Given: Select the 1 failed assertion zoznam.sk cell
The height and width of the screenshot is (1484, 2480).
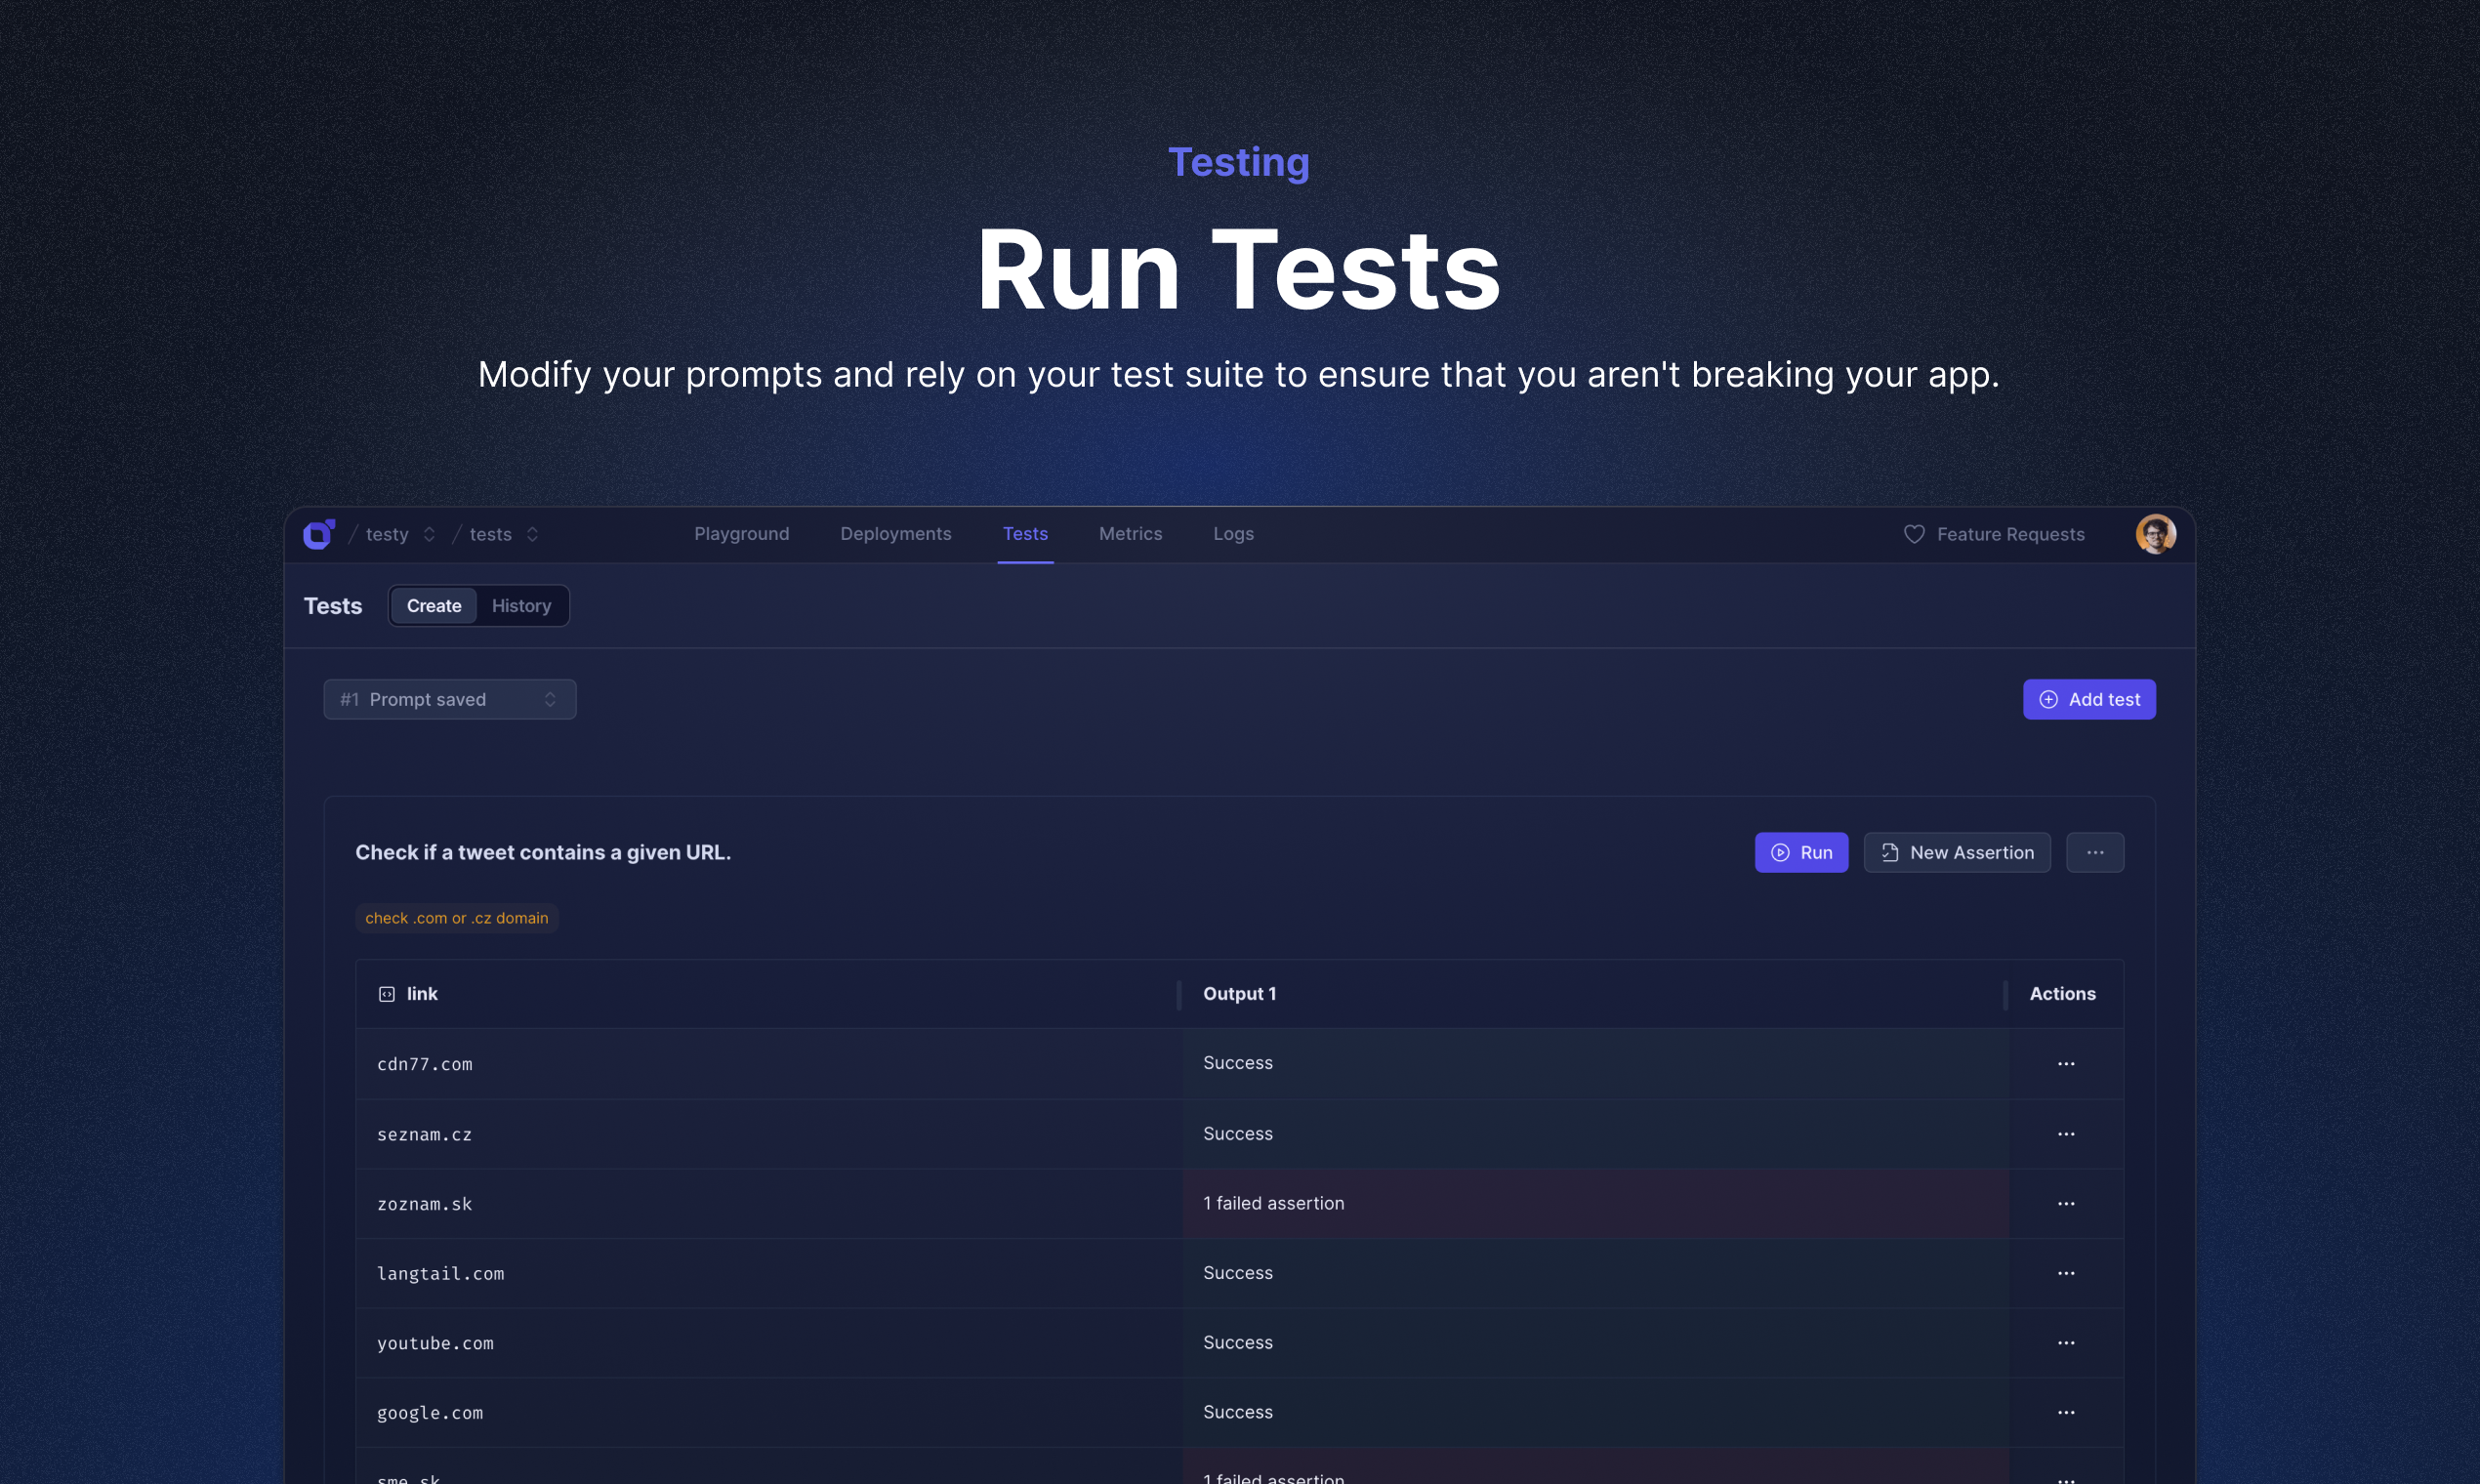Looking at the screenshot, I should click(x=1594, y=1203).
